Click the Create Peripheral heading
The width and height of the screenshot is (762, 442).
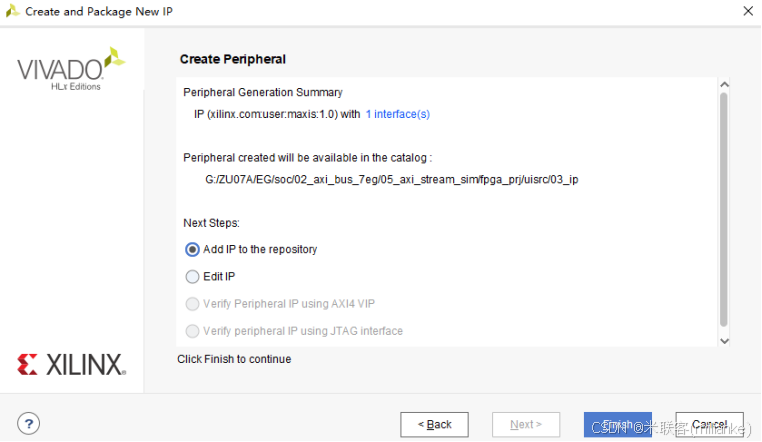tap(233, 60)
